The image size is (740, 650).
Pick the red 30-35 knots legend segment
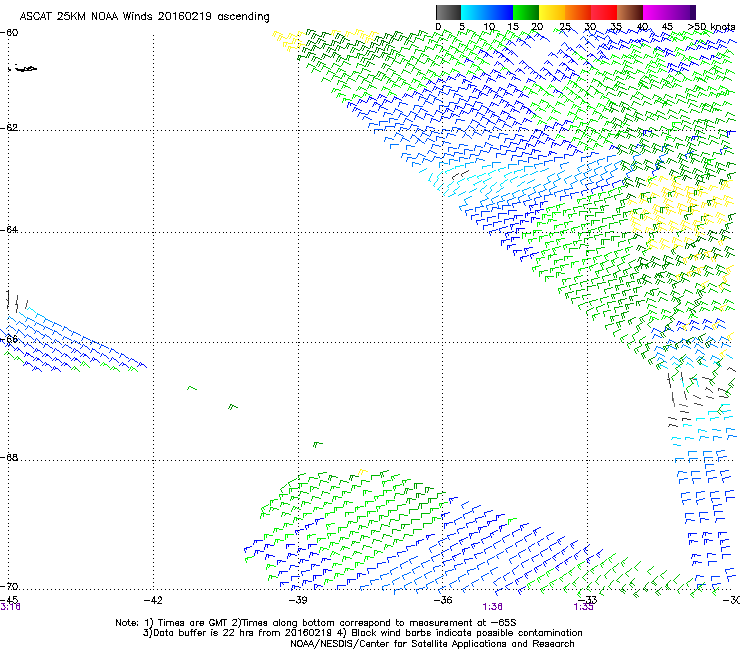[604, 12]
